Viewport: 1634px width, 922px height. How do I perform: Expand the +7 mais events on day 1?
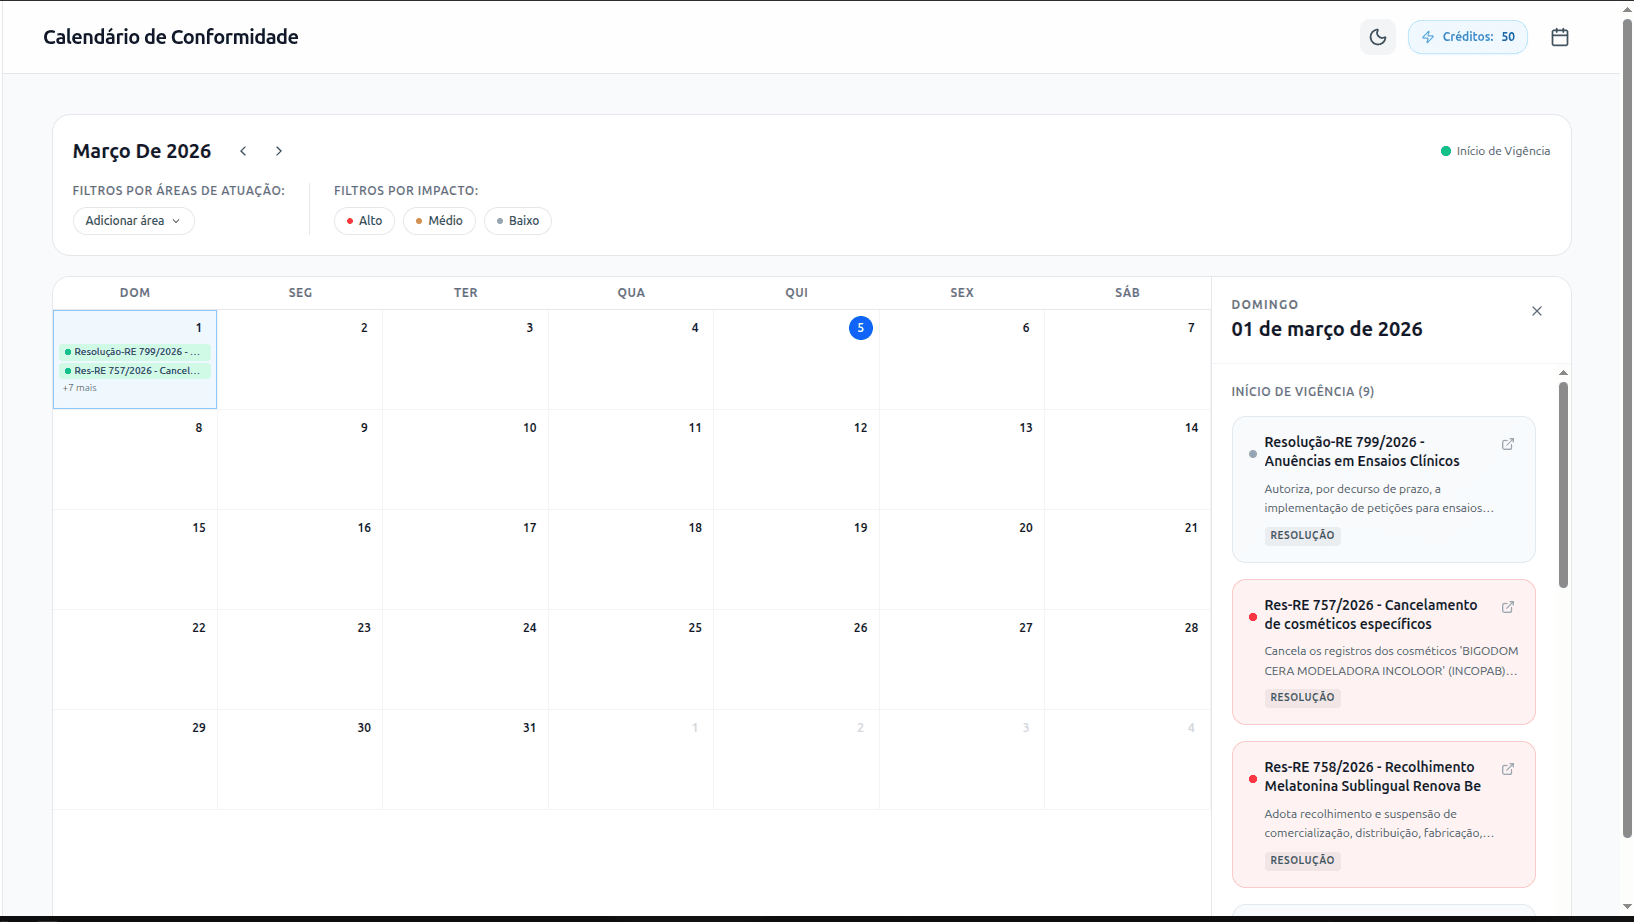80,388
